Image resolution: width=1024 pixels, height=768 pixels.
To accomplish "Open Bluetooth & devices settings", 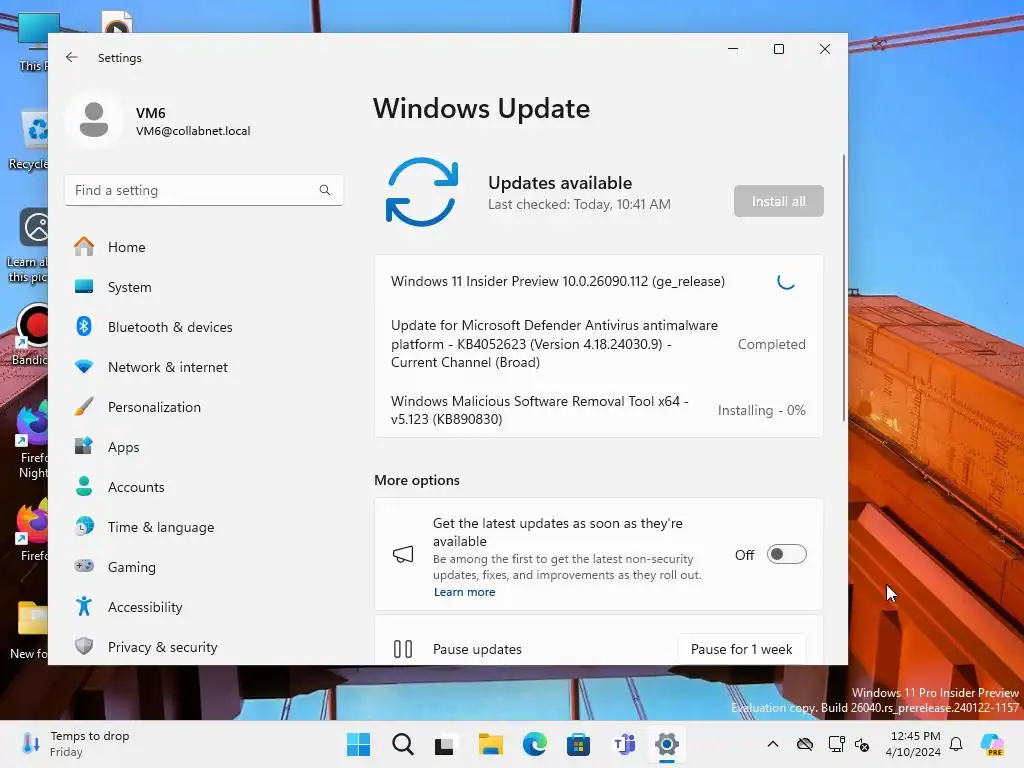I will pos(204,327).
